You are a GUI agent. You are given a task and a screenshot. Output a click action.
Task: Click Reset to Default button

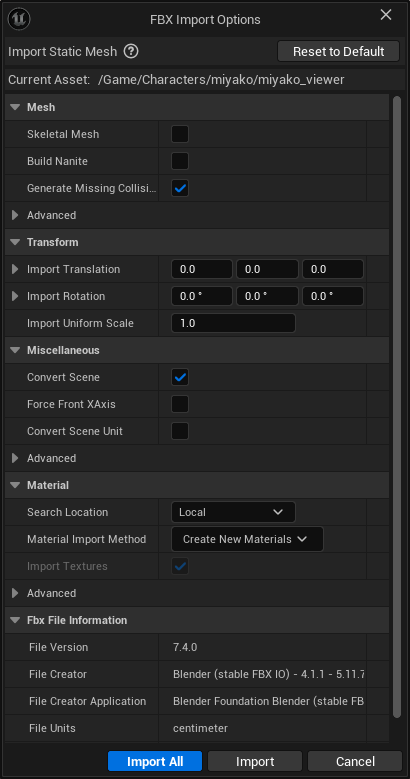338,51
